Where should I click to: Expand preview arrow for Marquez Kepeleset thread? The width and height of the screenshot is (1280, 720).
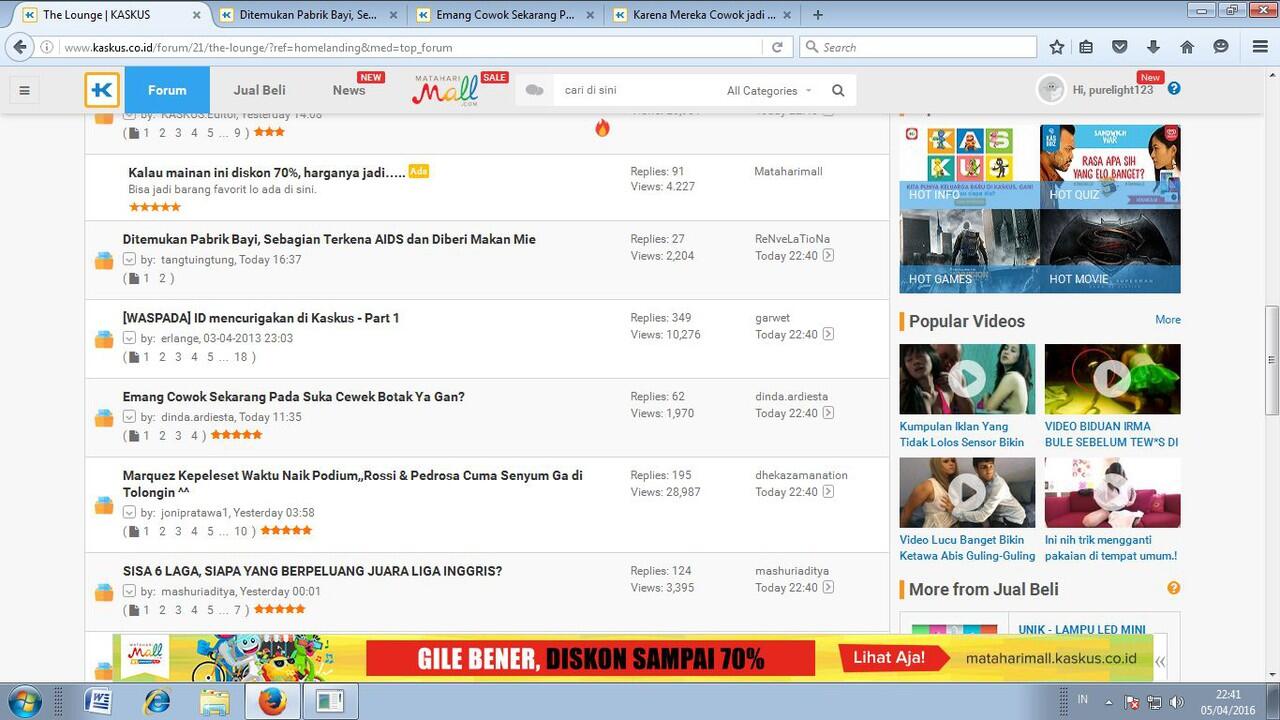coord(129,512)
